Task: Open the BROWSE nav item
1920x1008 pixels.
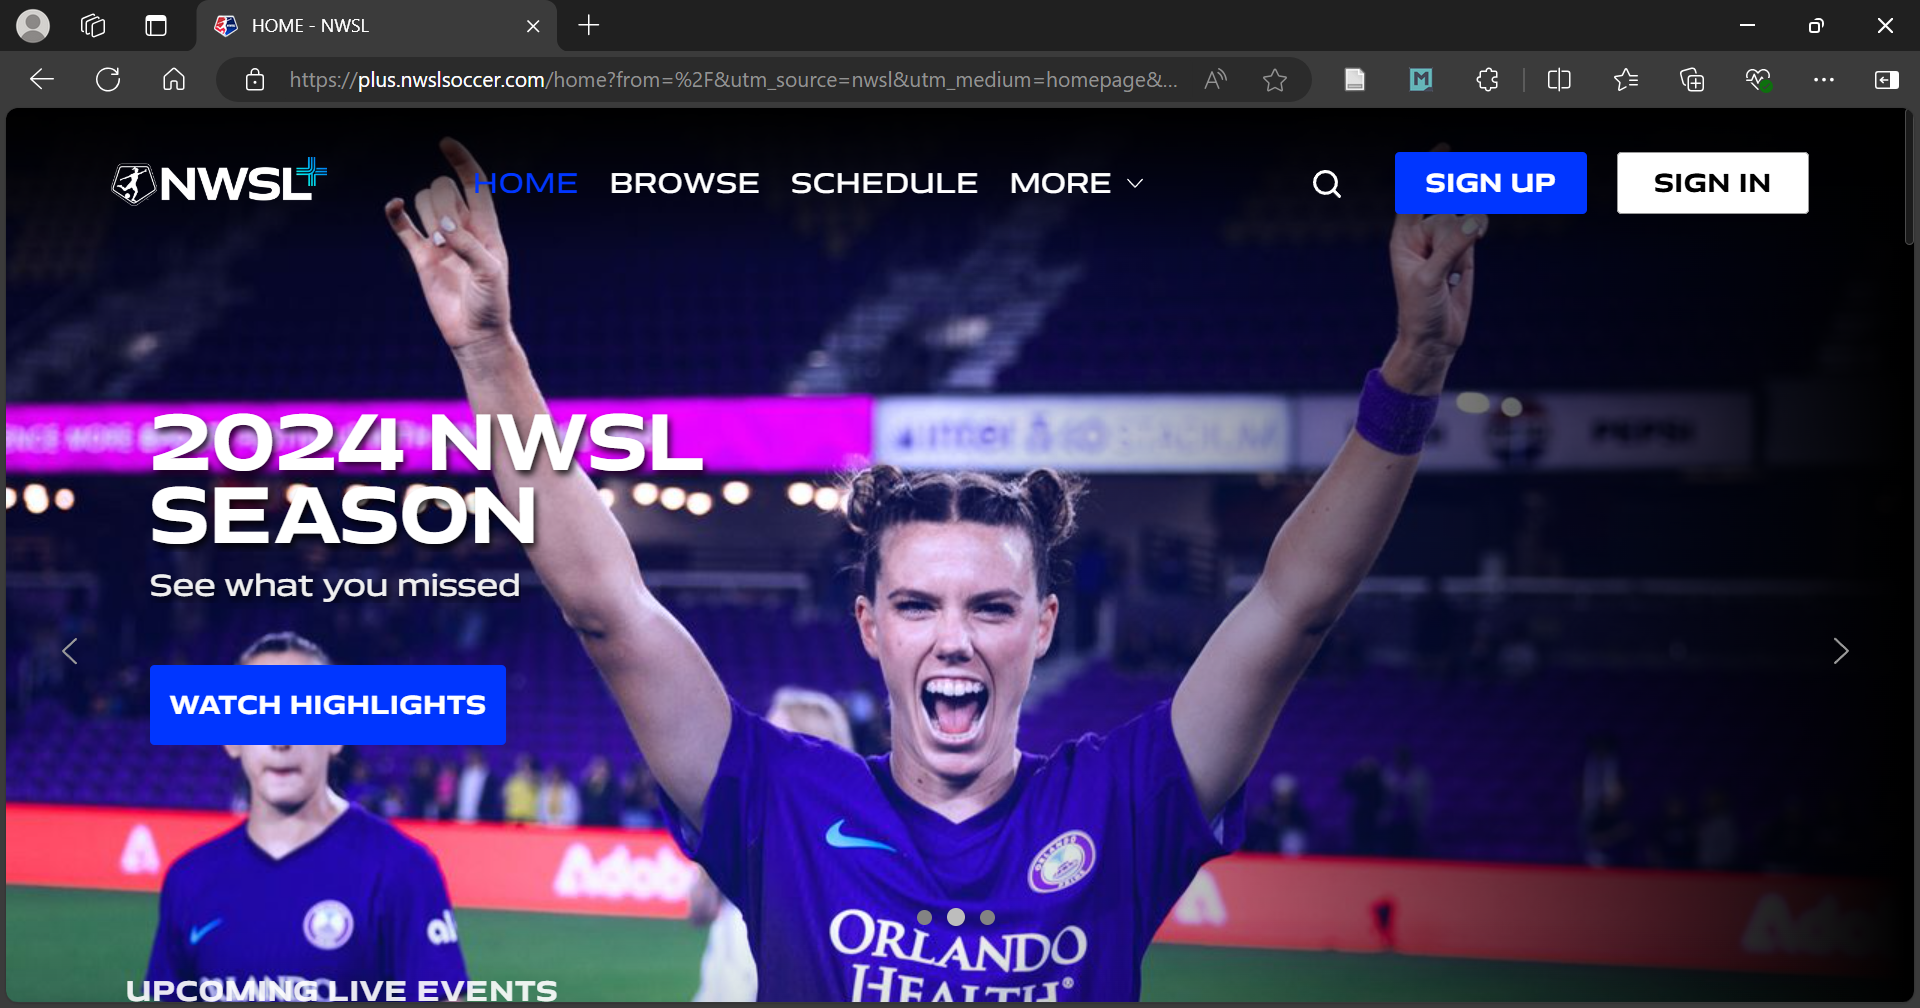Action: 685,184
